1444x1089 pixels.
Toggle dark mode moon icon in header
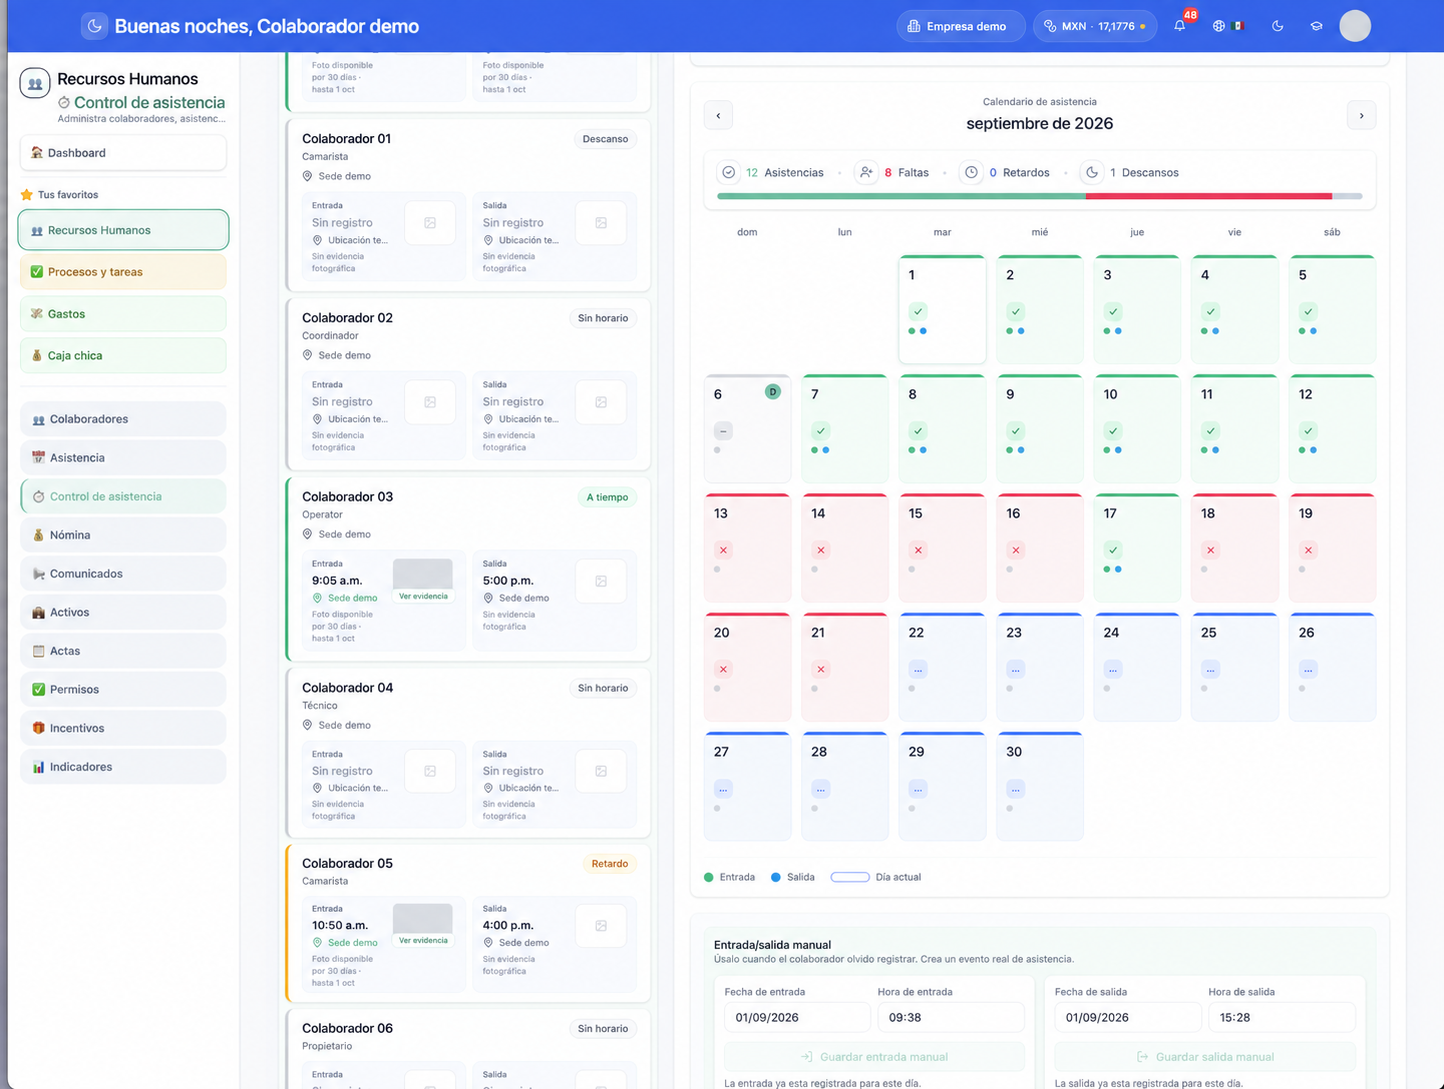(1277, 26)
